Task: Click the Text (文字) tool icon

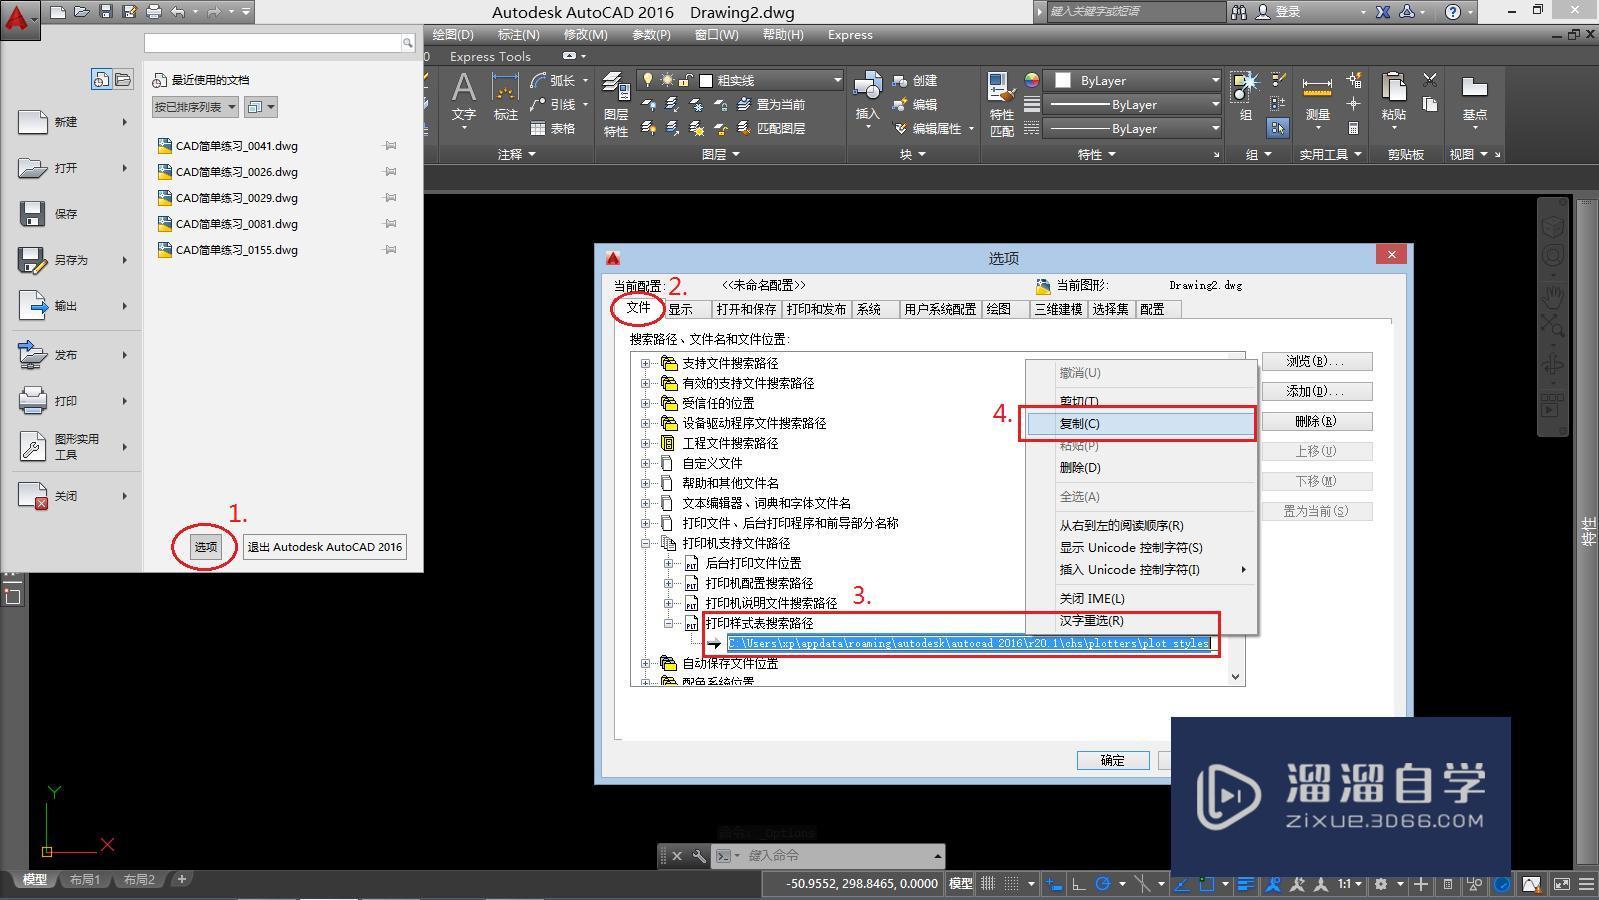Action: [463, 89]
